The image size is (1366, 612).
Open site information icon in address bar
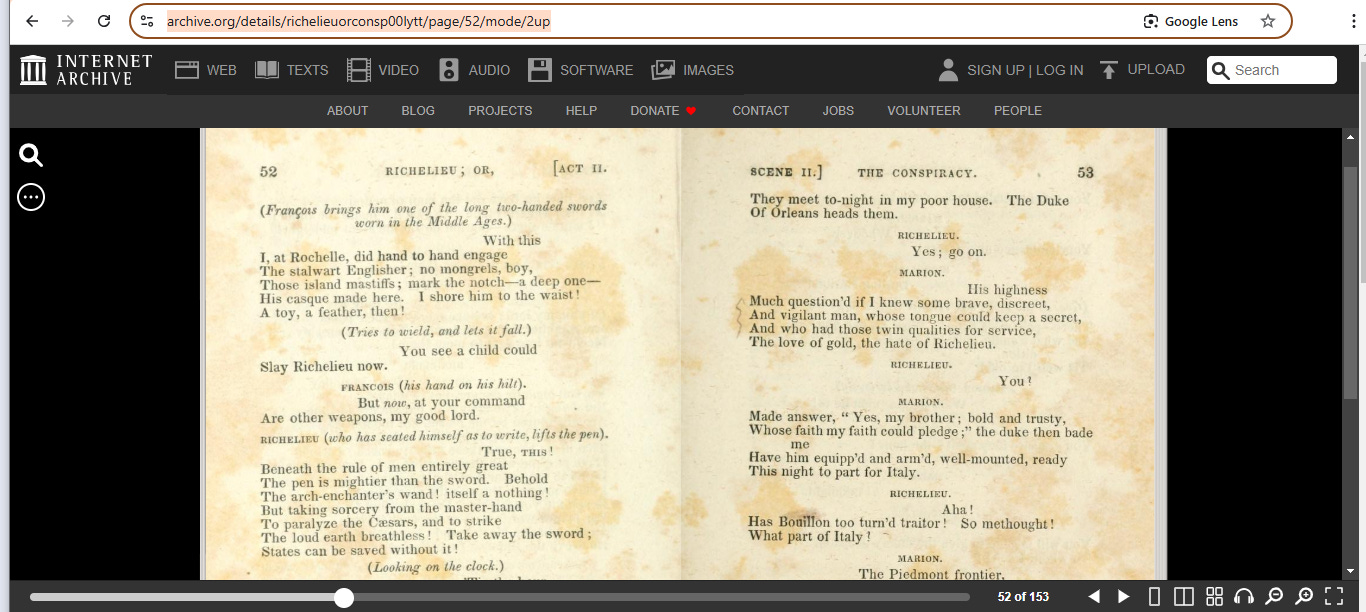[x=147, y=21]
